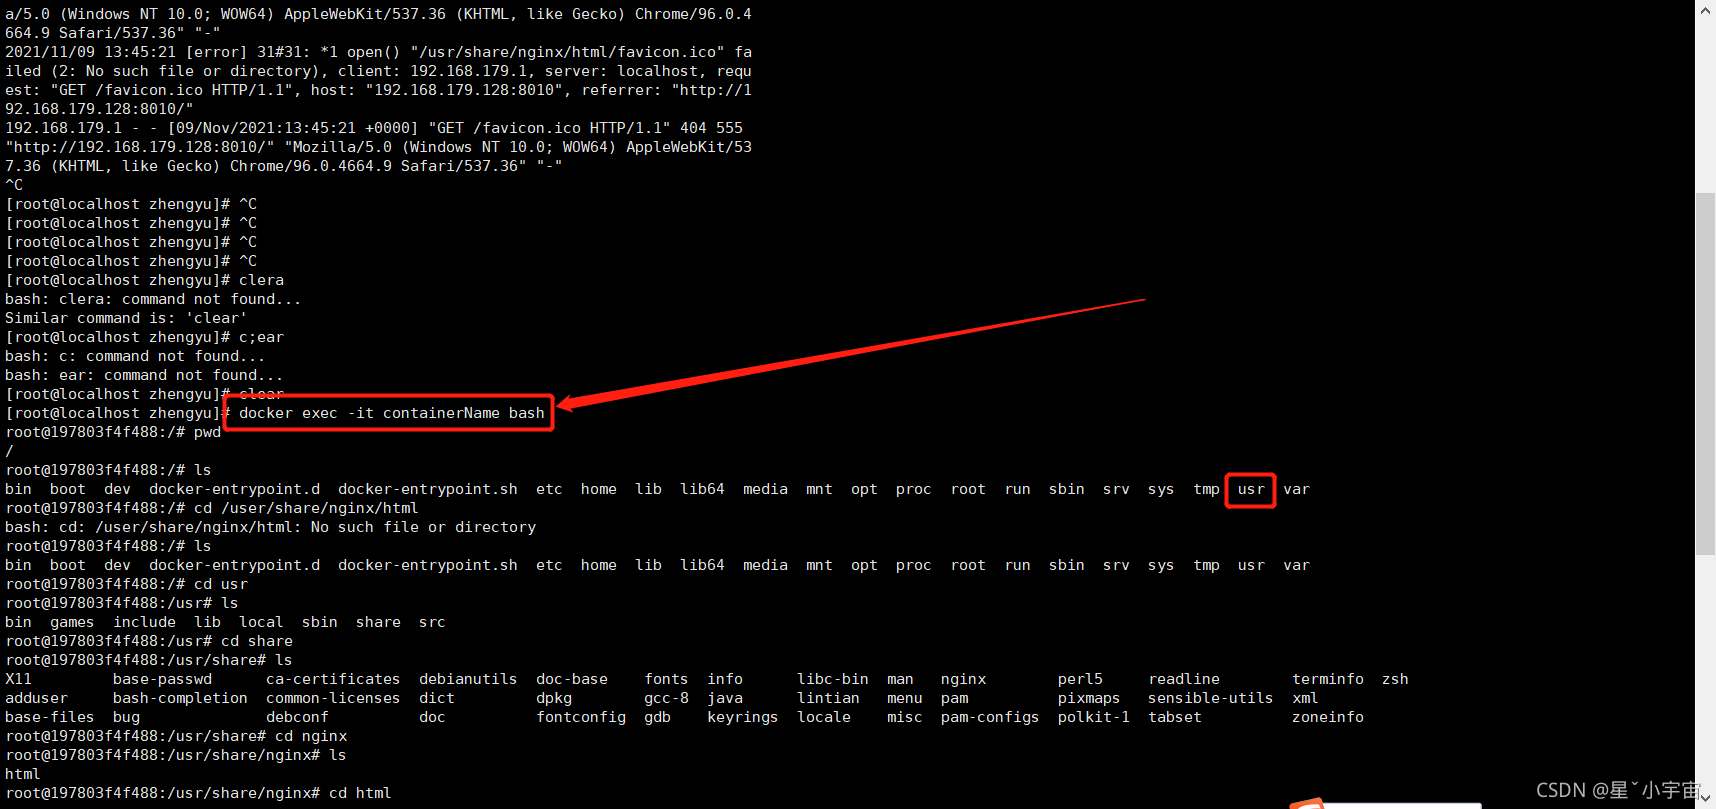Click the 'terminfo' directory name

click(x=1328, y=679)
